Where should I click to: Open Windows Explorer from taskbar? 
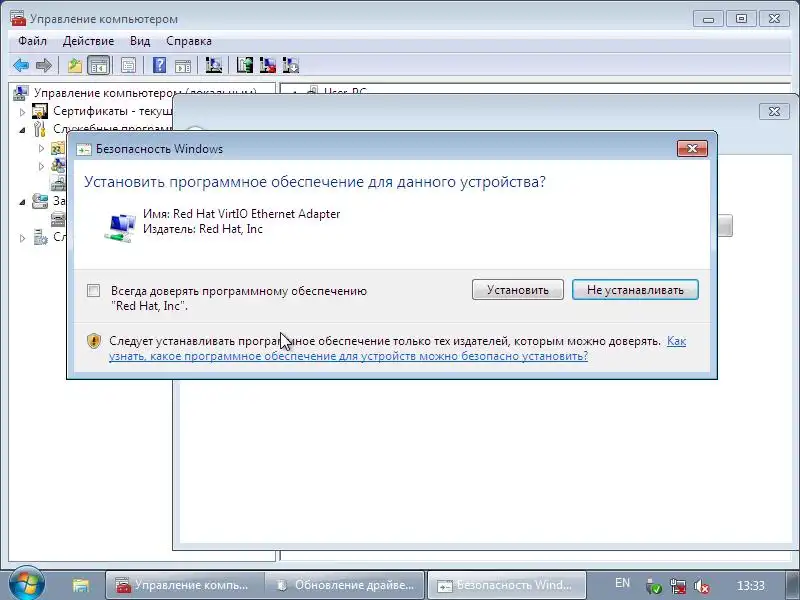pos(80,585)
